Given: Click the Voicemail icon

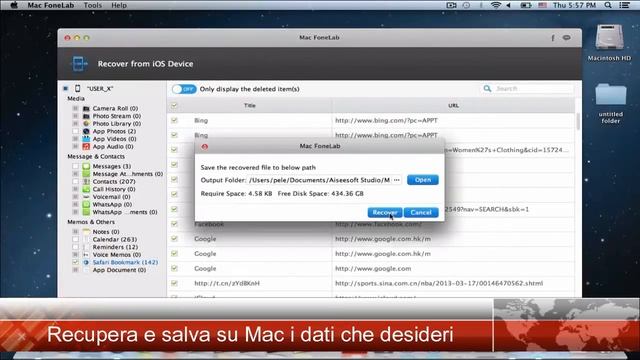Looking at the screenshot, I should tap(86, 197).
